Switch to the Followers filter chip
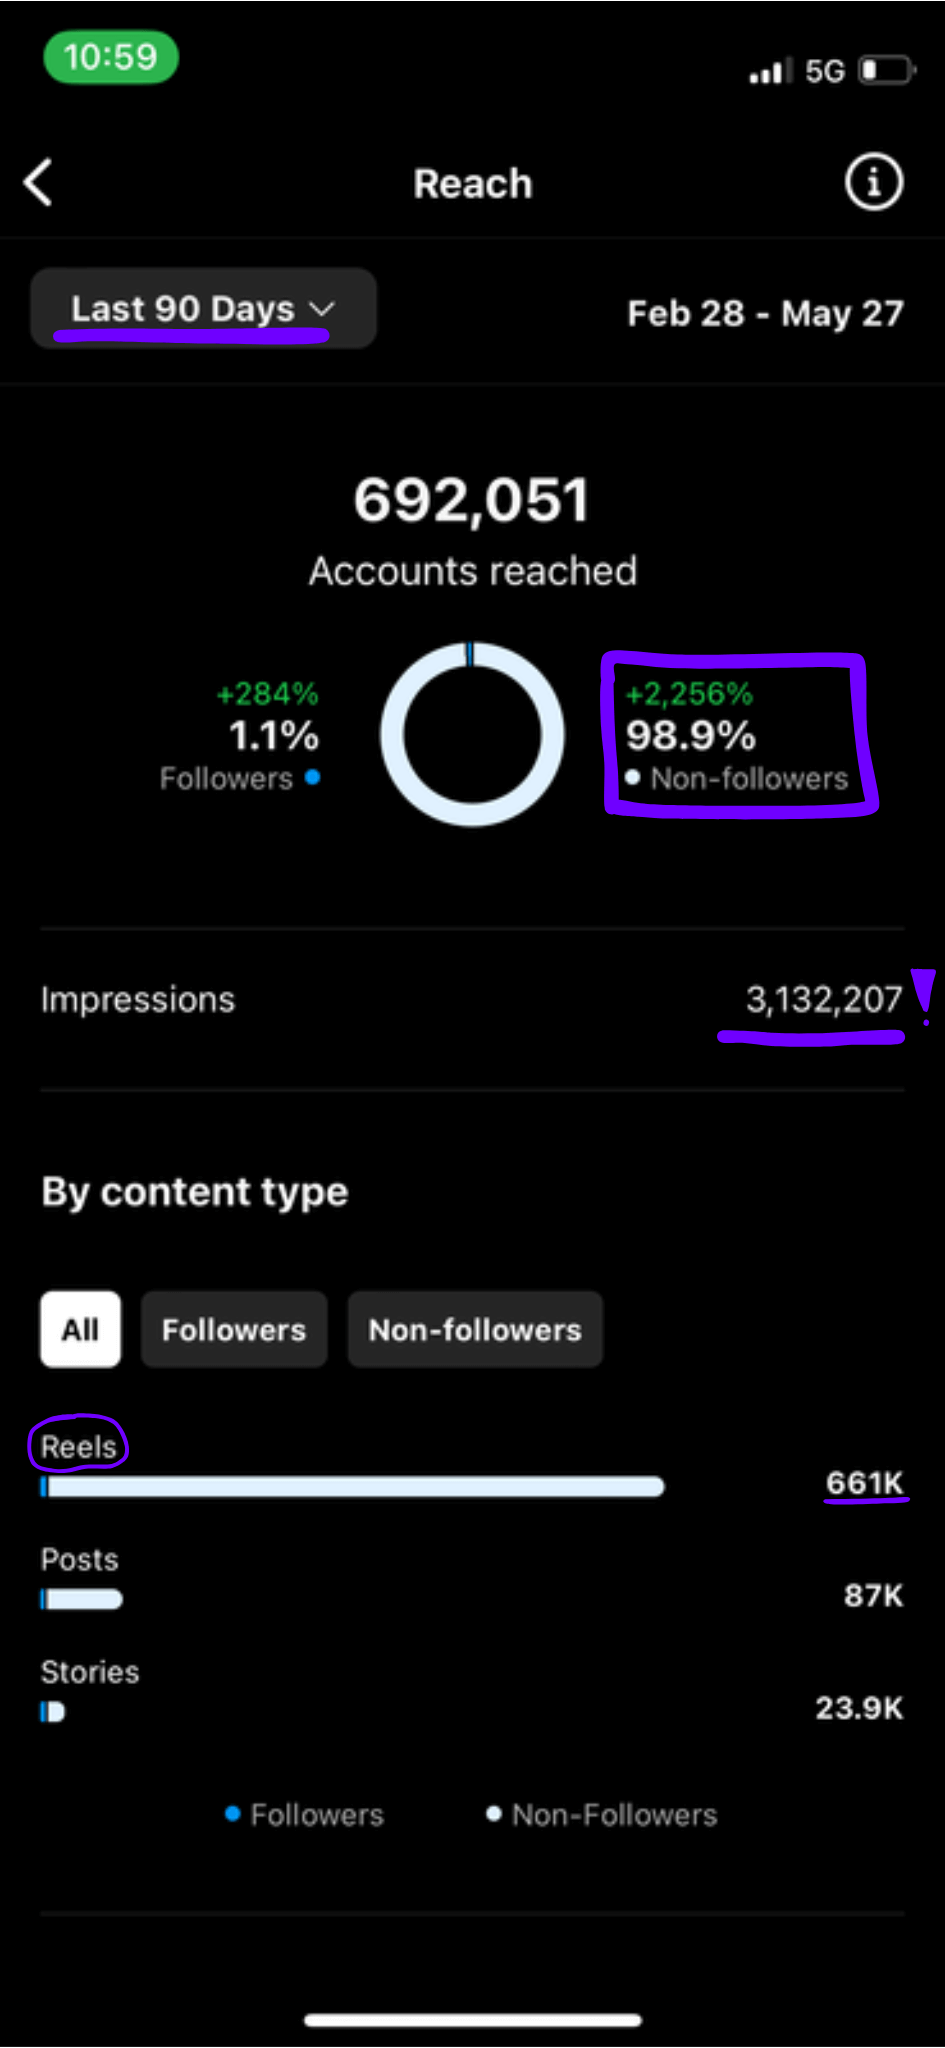 (x=234, y=1329)
